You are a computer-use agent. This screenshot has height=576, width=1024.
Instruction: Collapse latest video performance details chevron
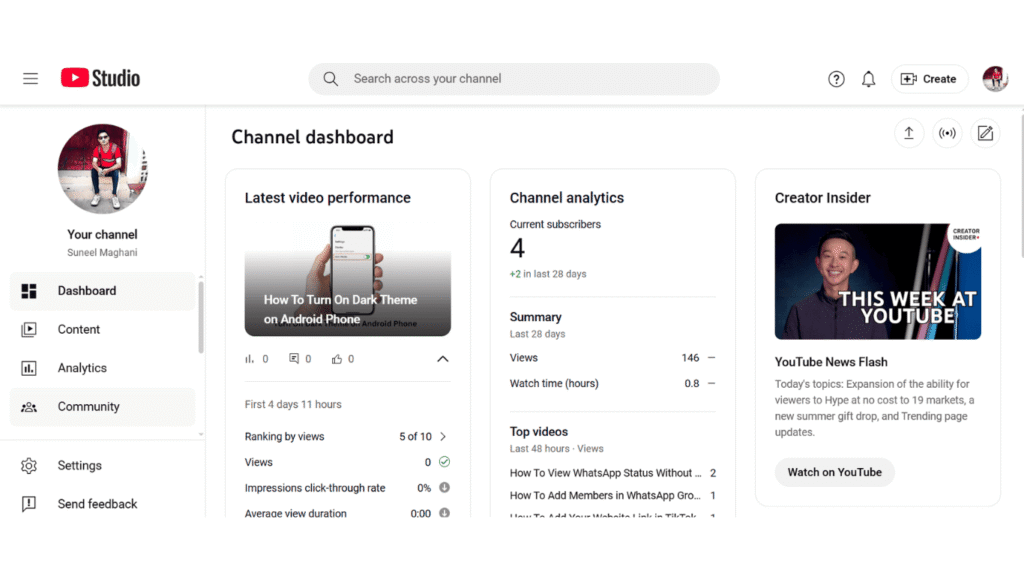[443, 359]
